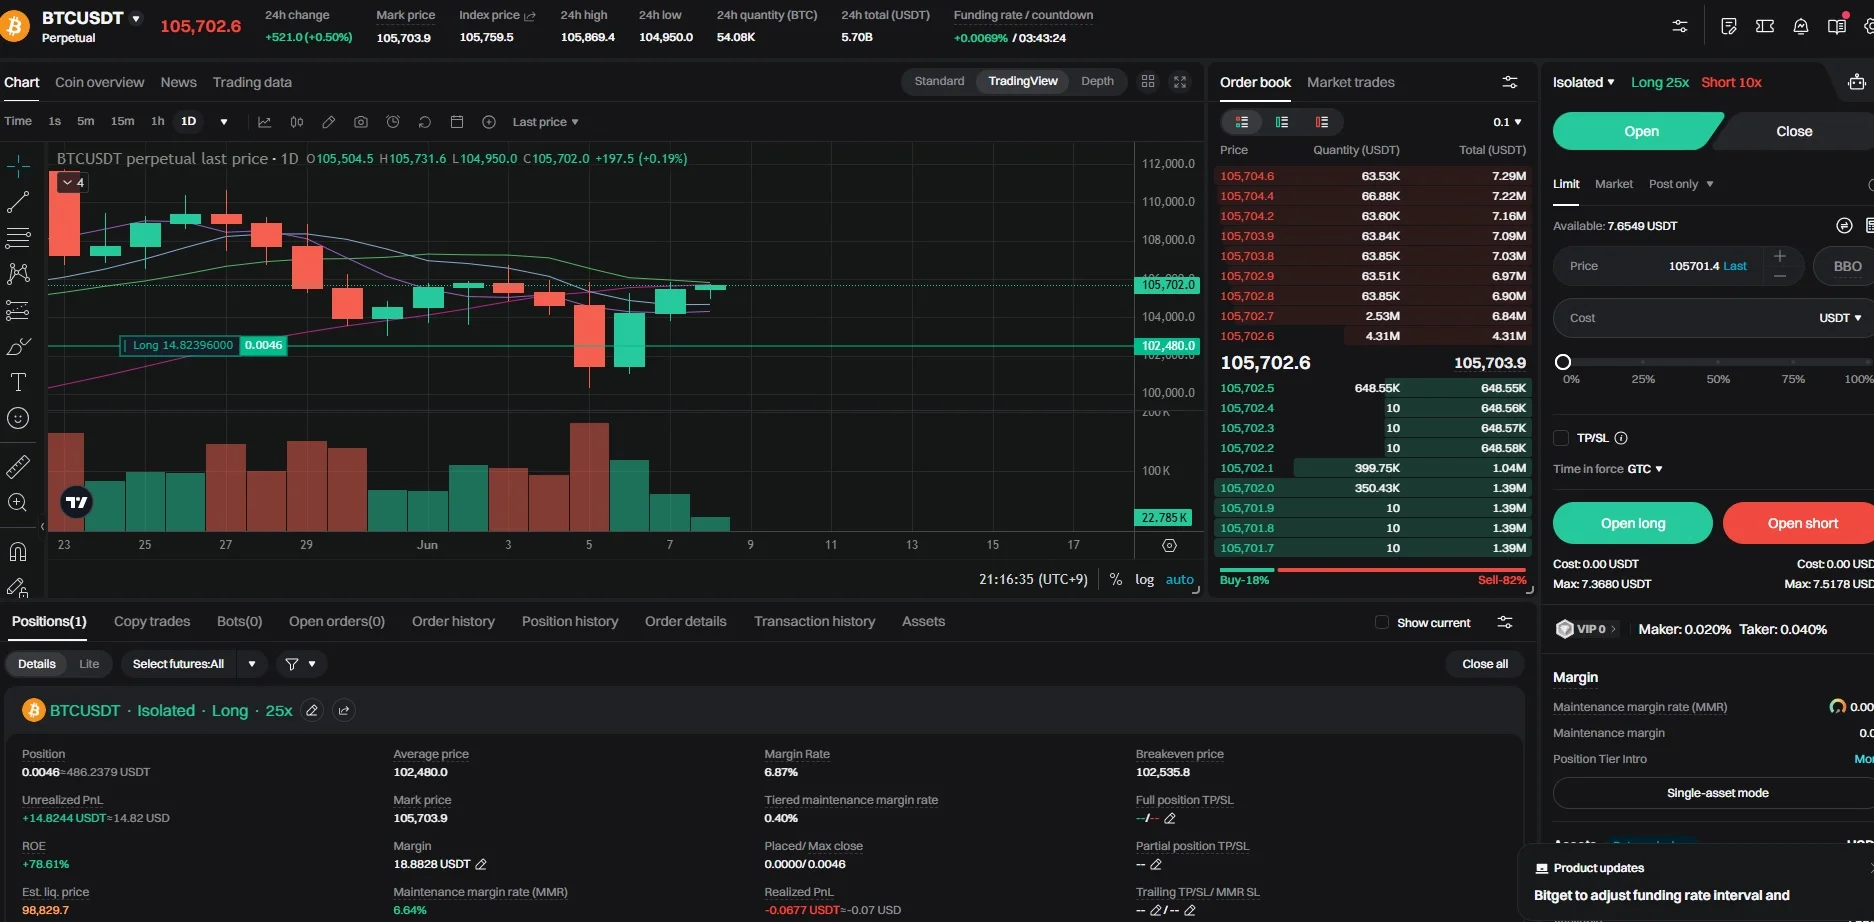
Task: Open the Long 25x leverage setting
Action: coord(1659,82)
